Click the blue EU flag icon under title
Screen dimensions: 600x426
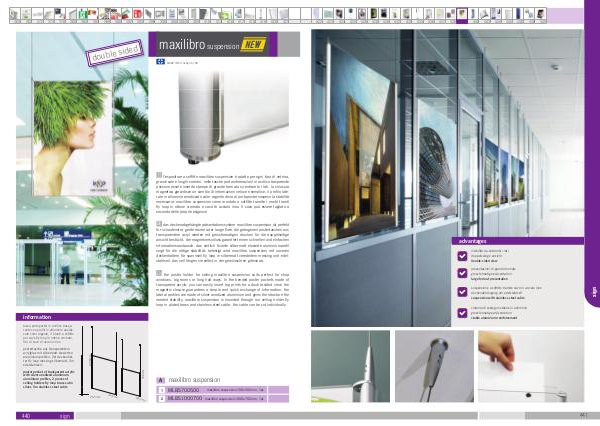160,62
